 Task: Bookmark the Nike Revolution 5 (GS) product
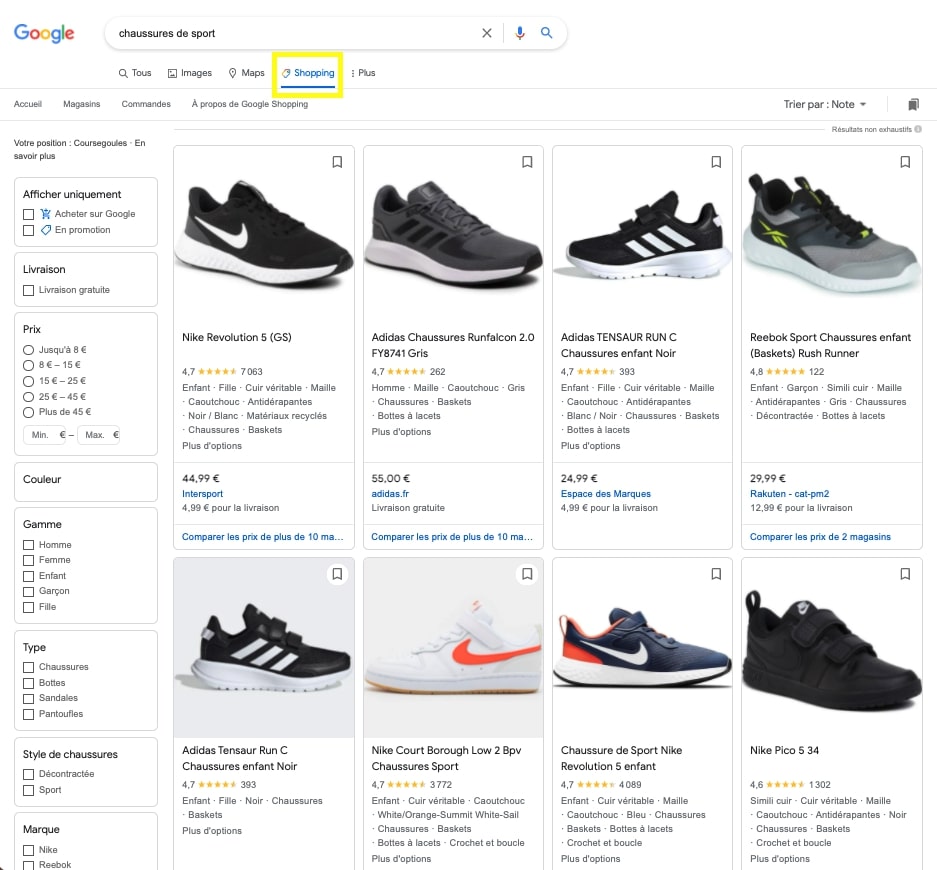point(337,162)
